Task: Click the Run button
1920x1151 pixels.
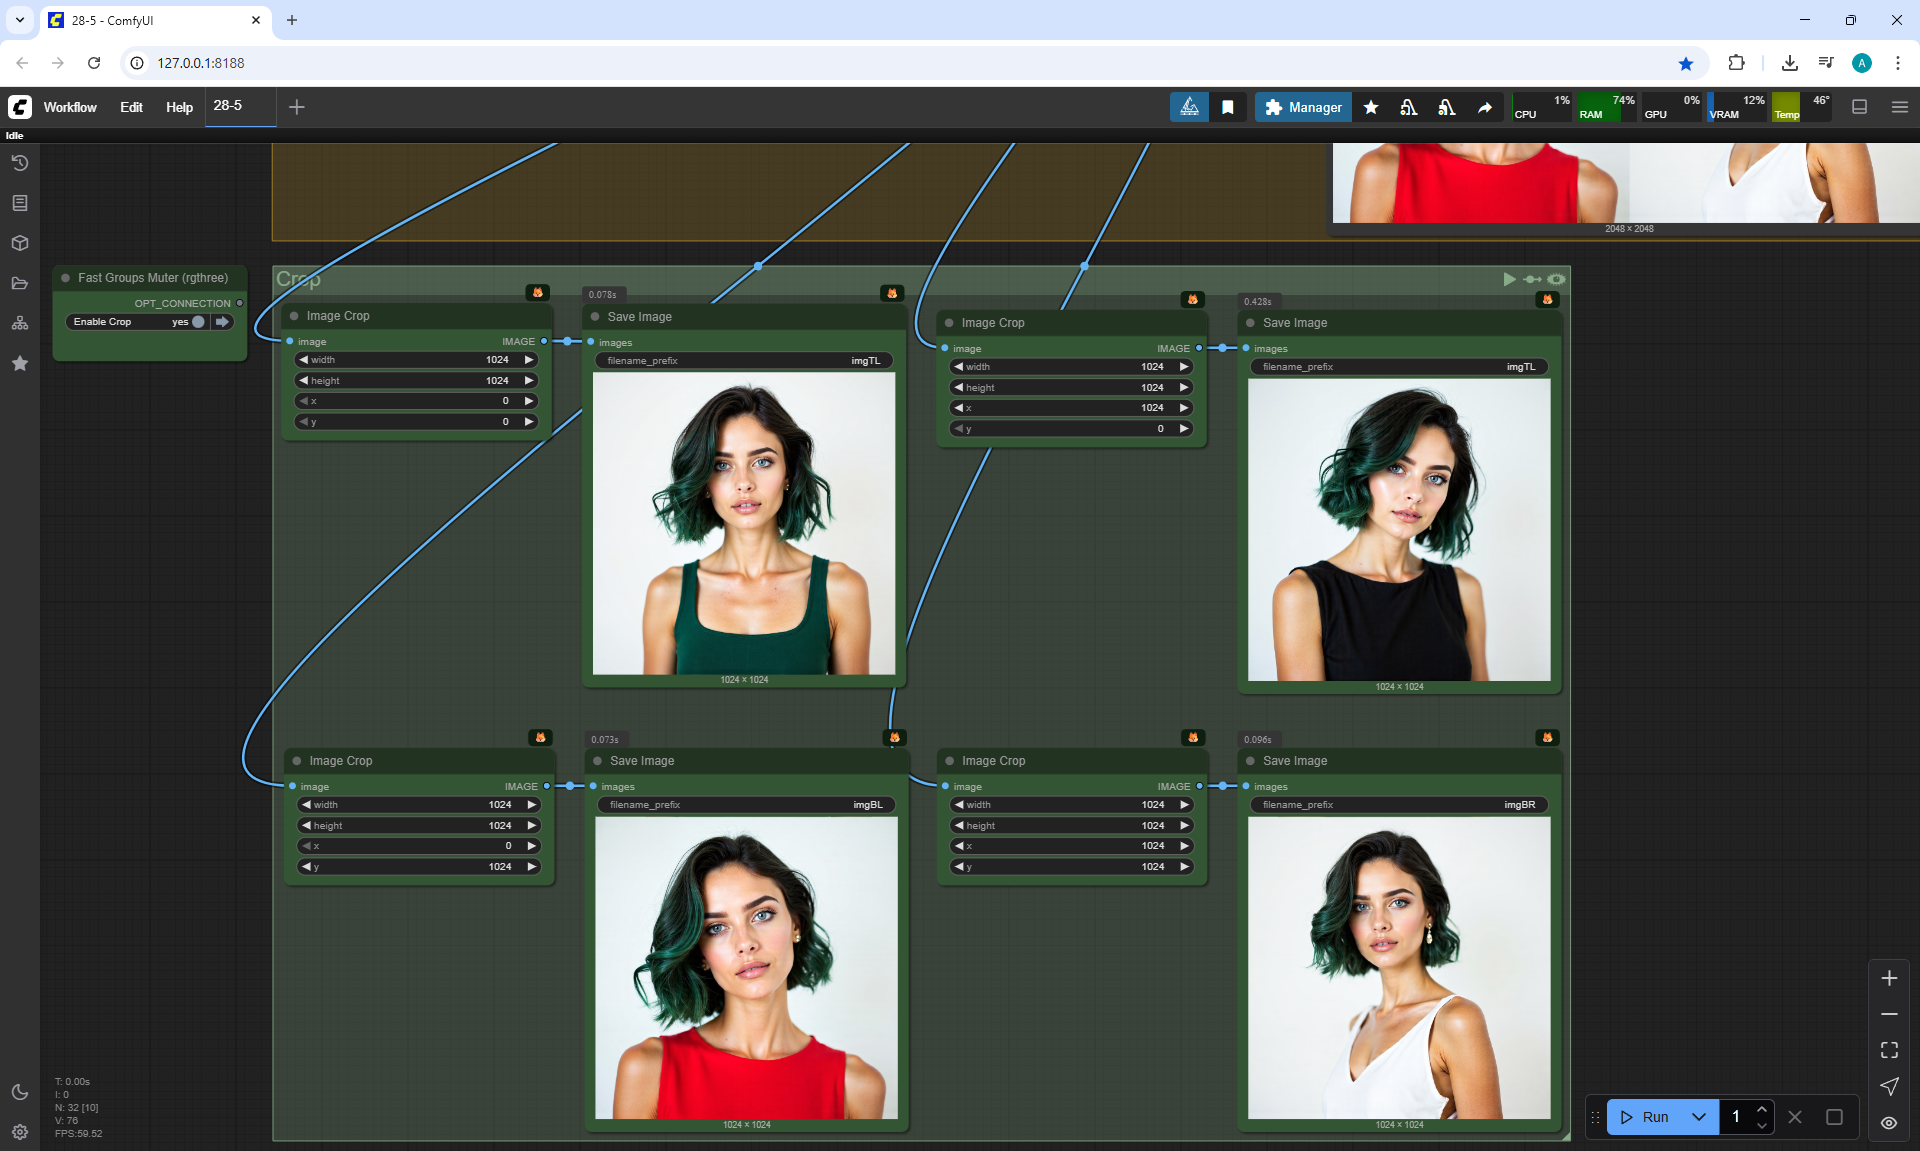Action: [x=1646, y=1117]
